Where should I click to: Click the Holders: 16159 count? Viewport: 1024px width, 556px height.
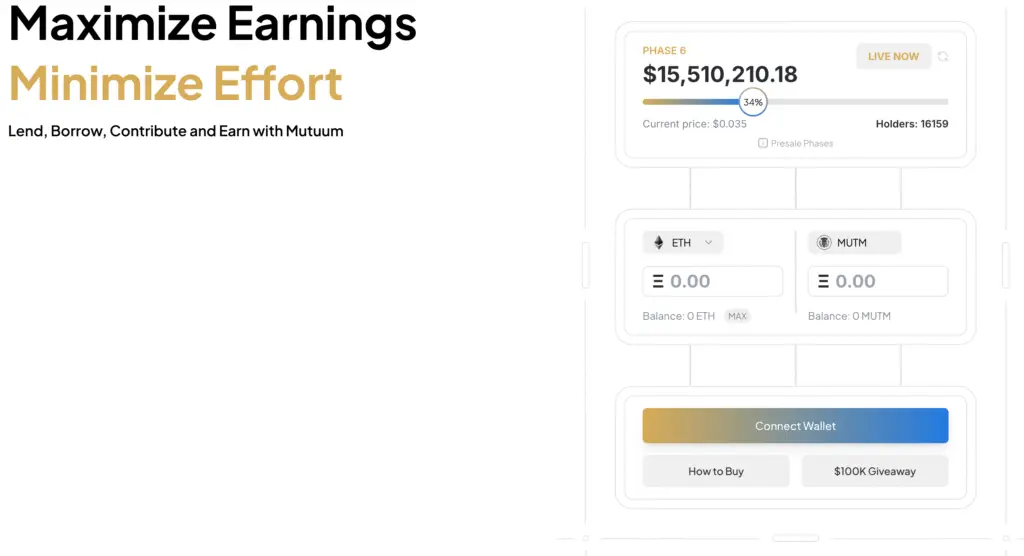point(912,124)
